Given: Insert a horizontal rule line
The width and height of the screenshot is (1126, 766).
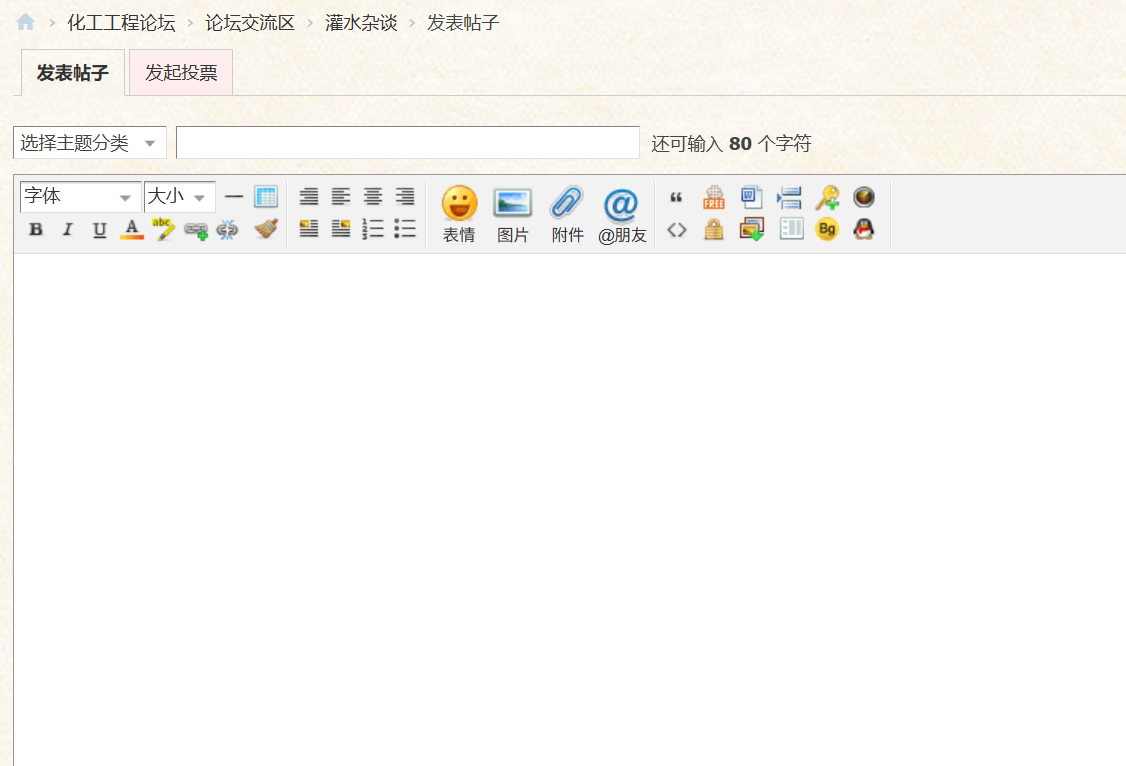Looking at the screenshot, I should click(234, 196).
